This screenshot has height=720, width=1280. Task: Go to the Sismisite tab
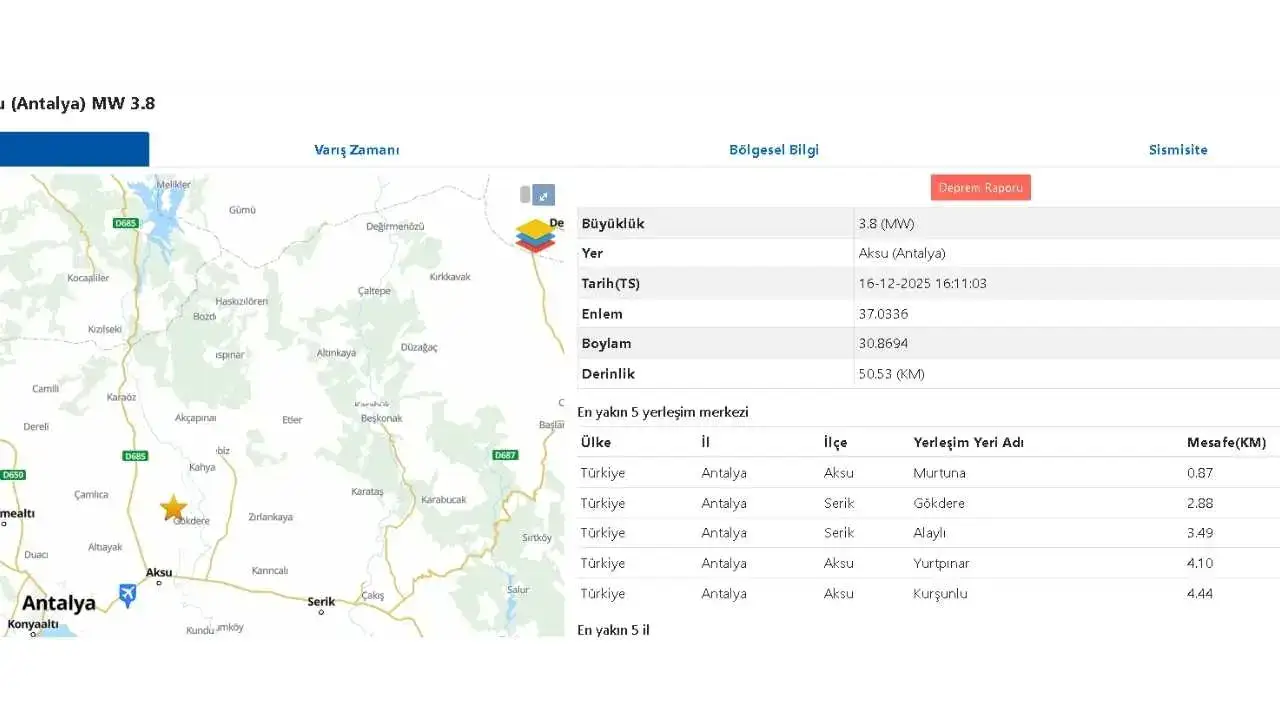click(x=1177, y=150)
